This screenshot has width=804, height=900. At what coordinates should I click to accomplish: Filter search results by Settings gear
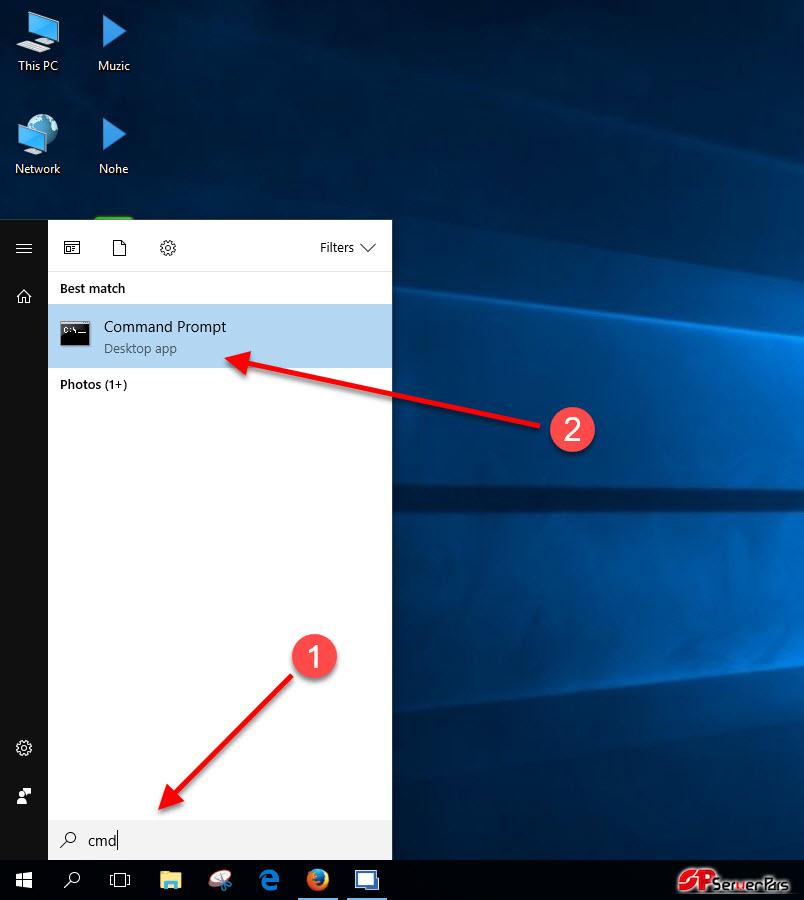[x=168, y=247]
